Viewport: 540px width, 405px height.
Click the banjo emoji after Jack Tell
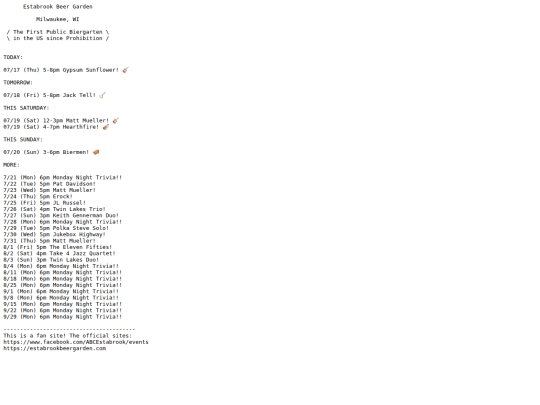coord(102,95)
